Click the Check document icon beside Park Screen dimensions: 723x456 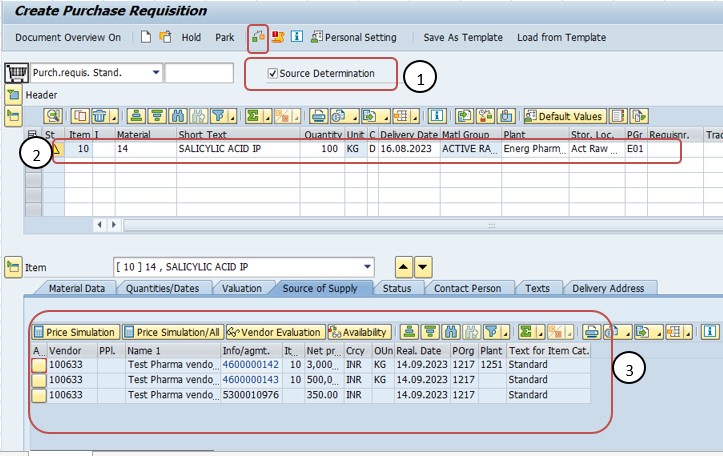(258, 37)
